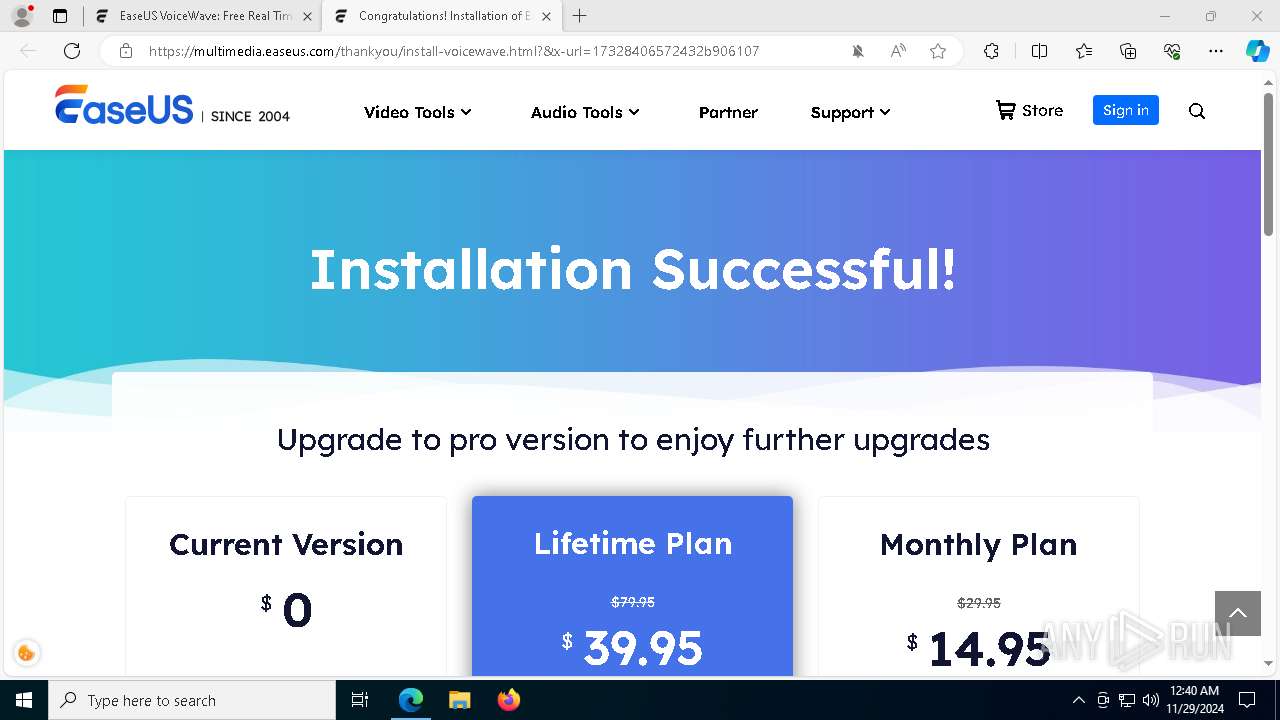Expand the Video Tools dropdown menu
The image size is (1280, 720).
[x=417, y=112]
